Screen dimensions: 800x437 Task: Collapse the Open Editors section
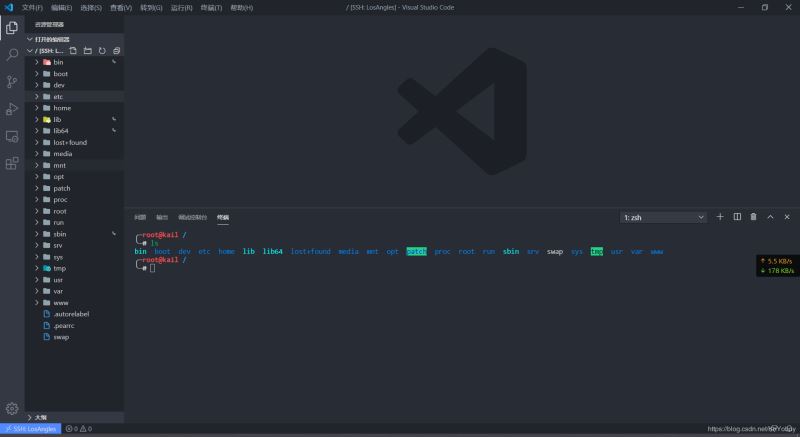click(74, 39)
